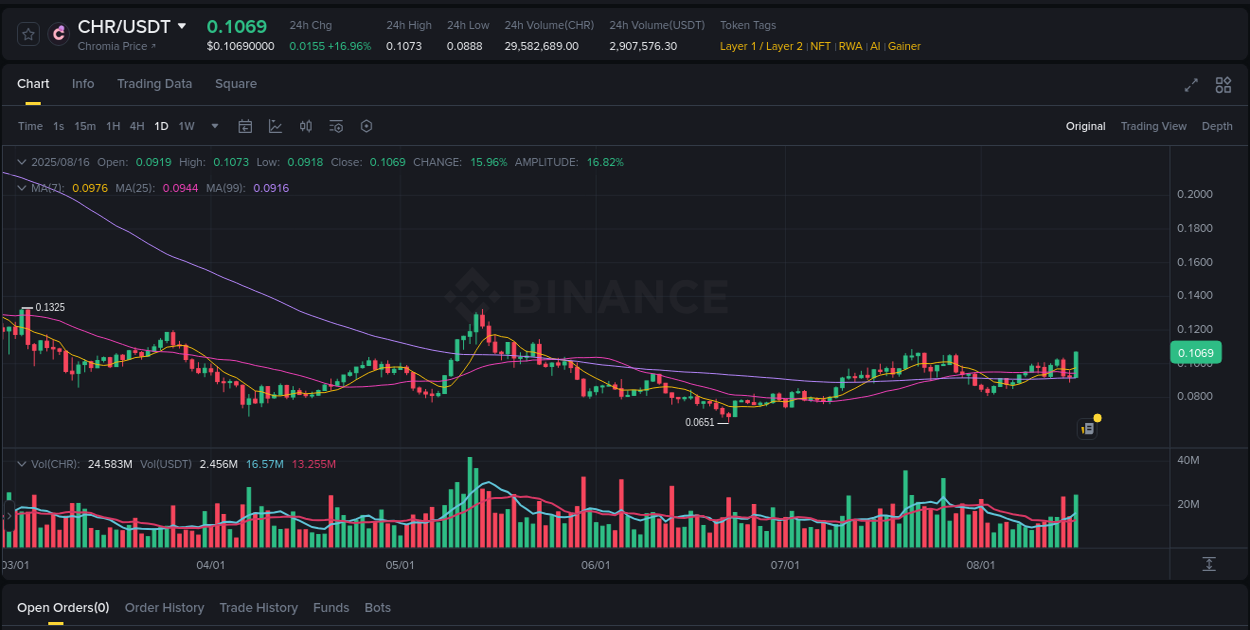Switch chart timeframe to 1W
Viewport: 1250px width, 630px height.
pos(186,126)
